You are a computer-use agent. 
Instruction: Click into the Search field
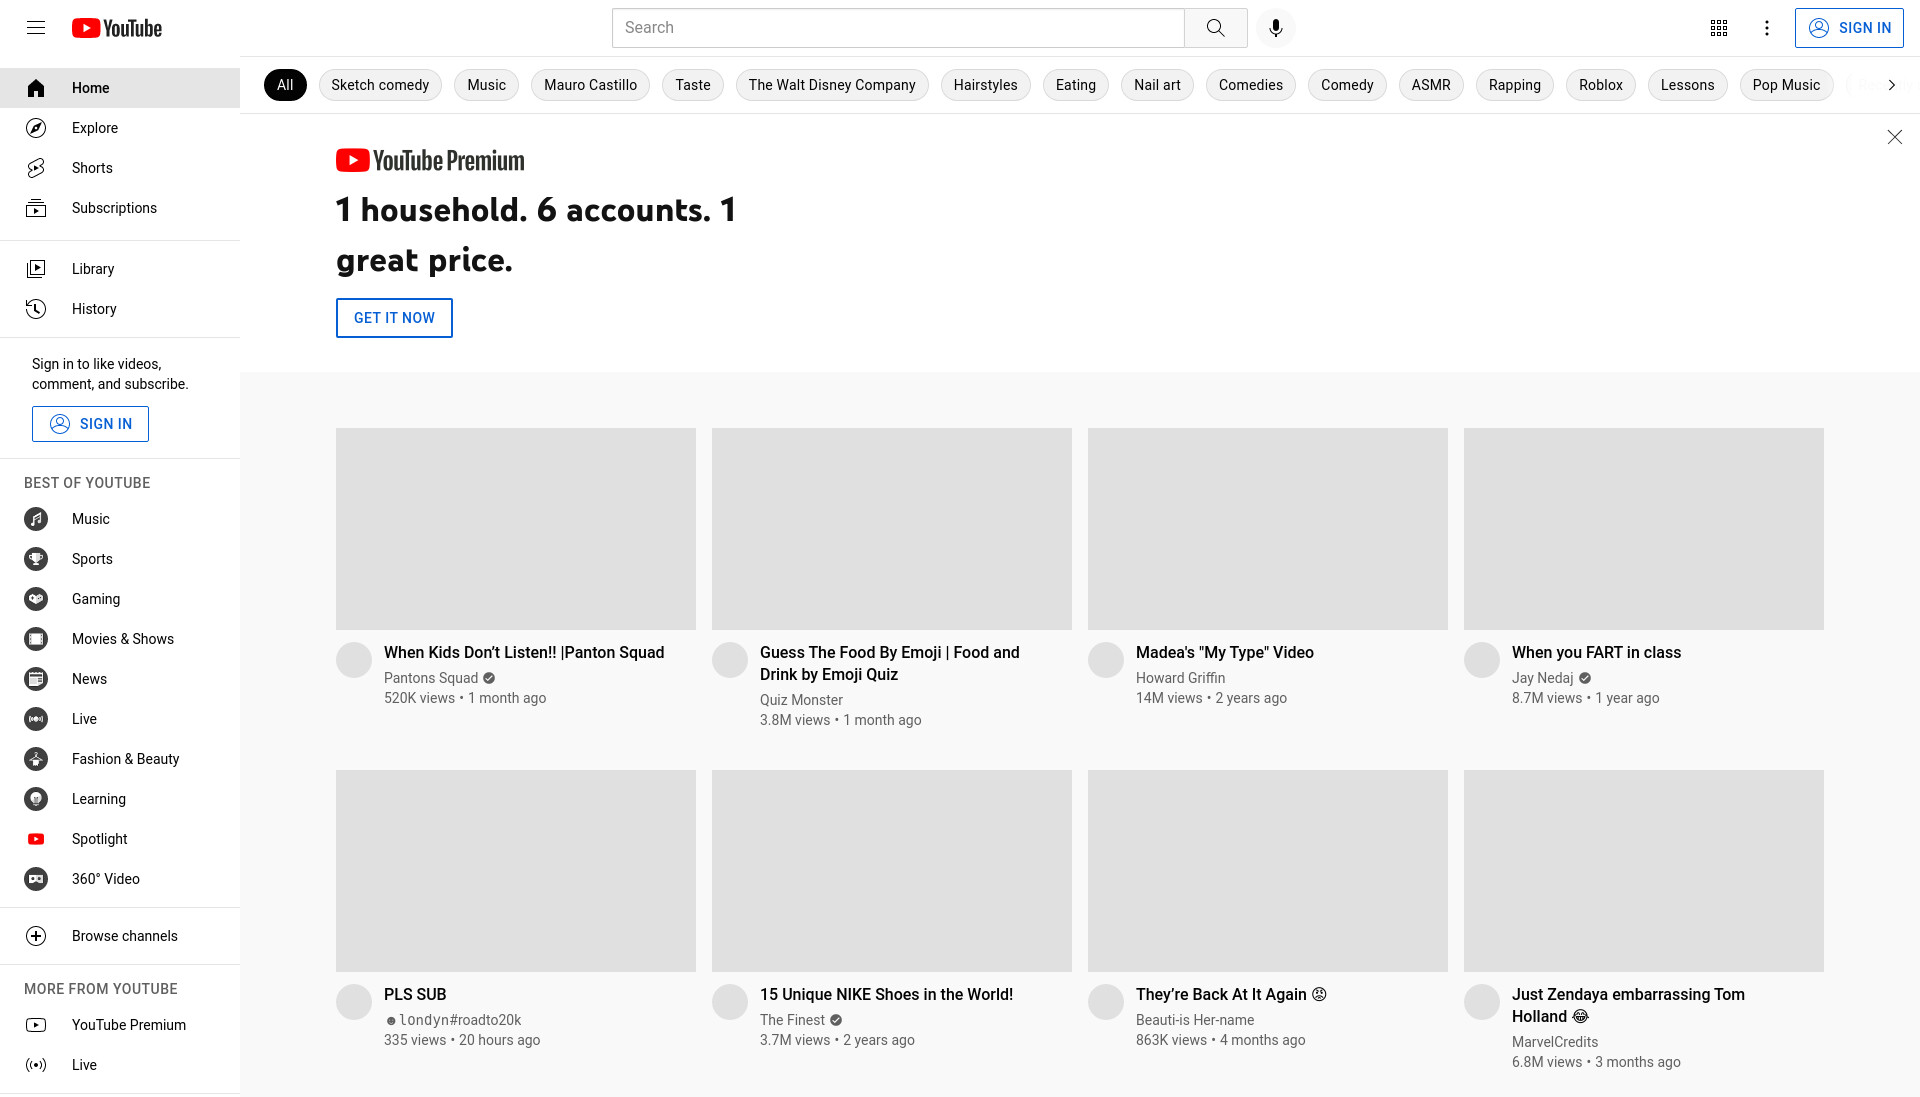point(898,28)
